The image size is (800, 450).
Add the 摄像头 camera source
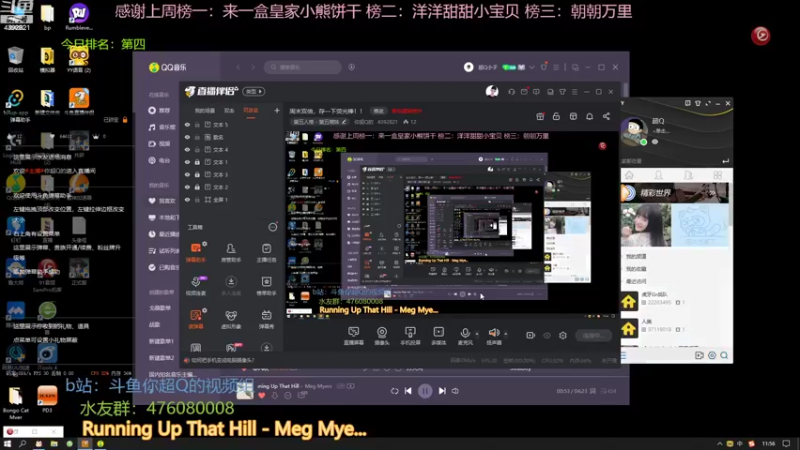pyautogui.click(x=382, y=336)
